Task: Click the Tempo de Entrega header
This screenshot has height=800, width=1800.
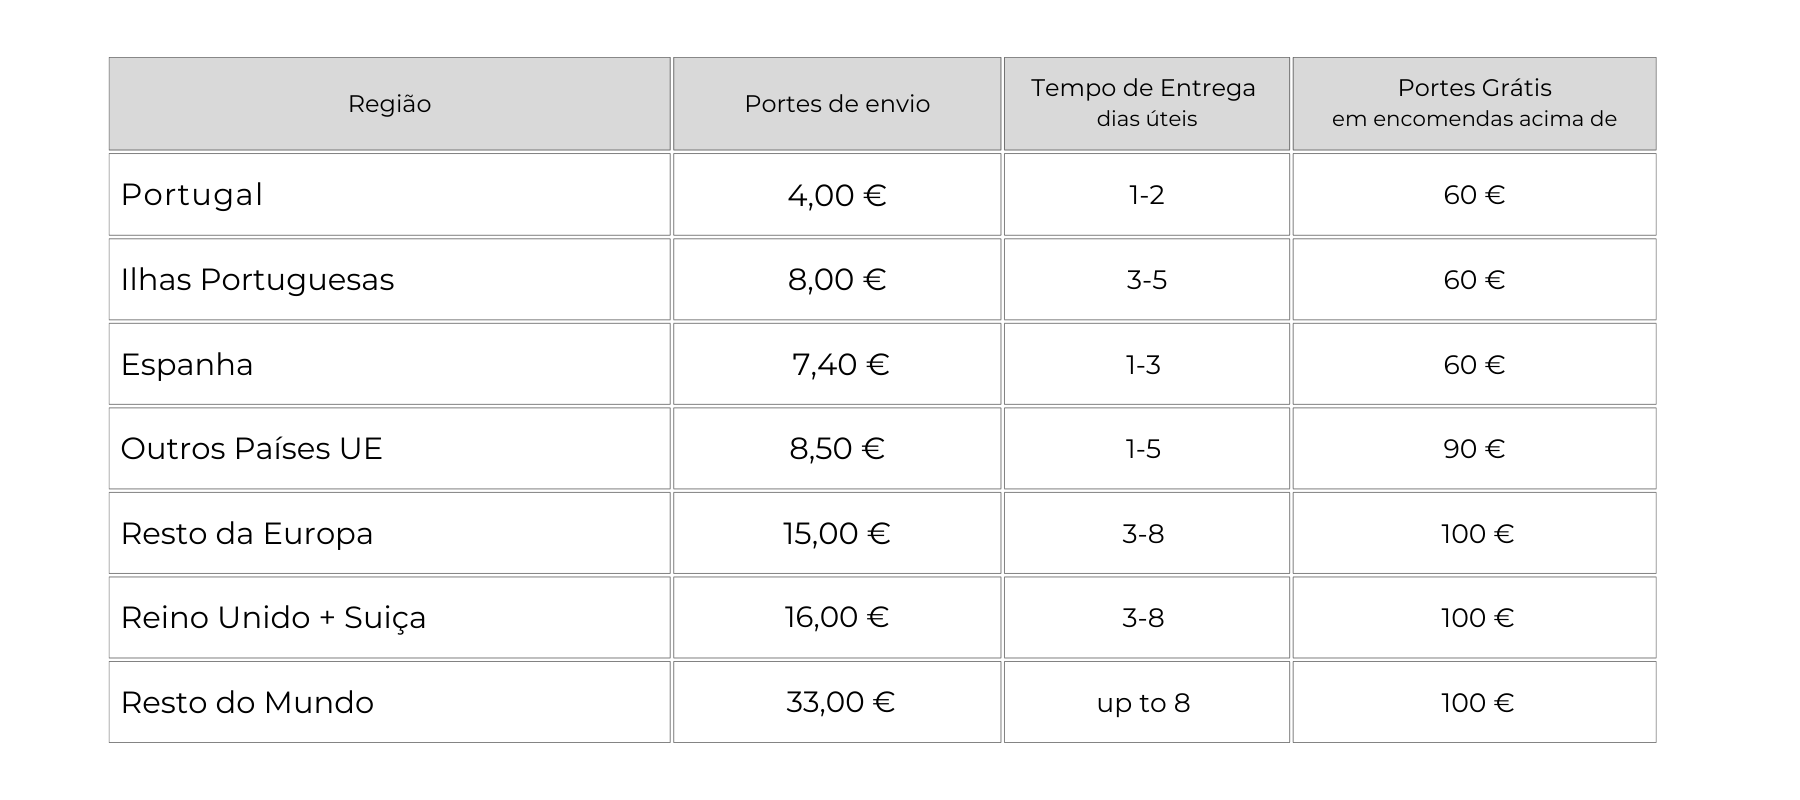Action: pyautogui.click(x=1146, y=104)
